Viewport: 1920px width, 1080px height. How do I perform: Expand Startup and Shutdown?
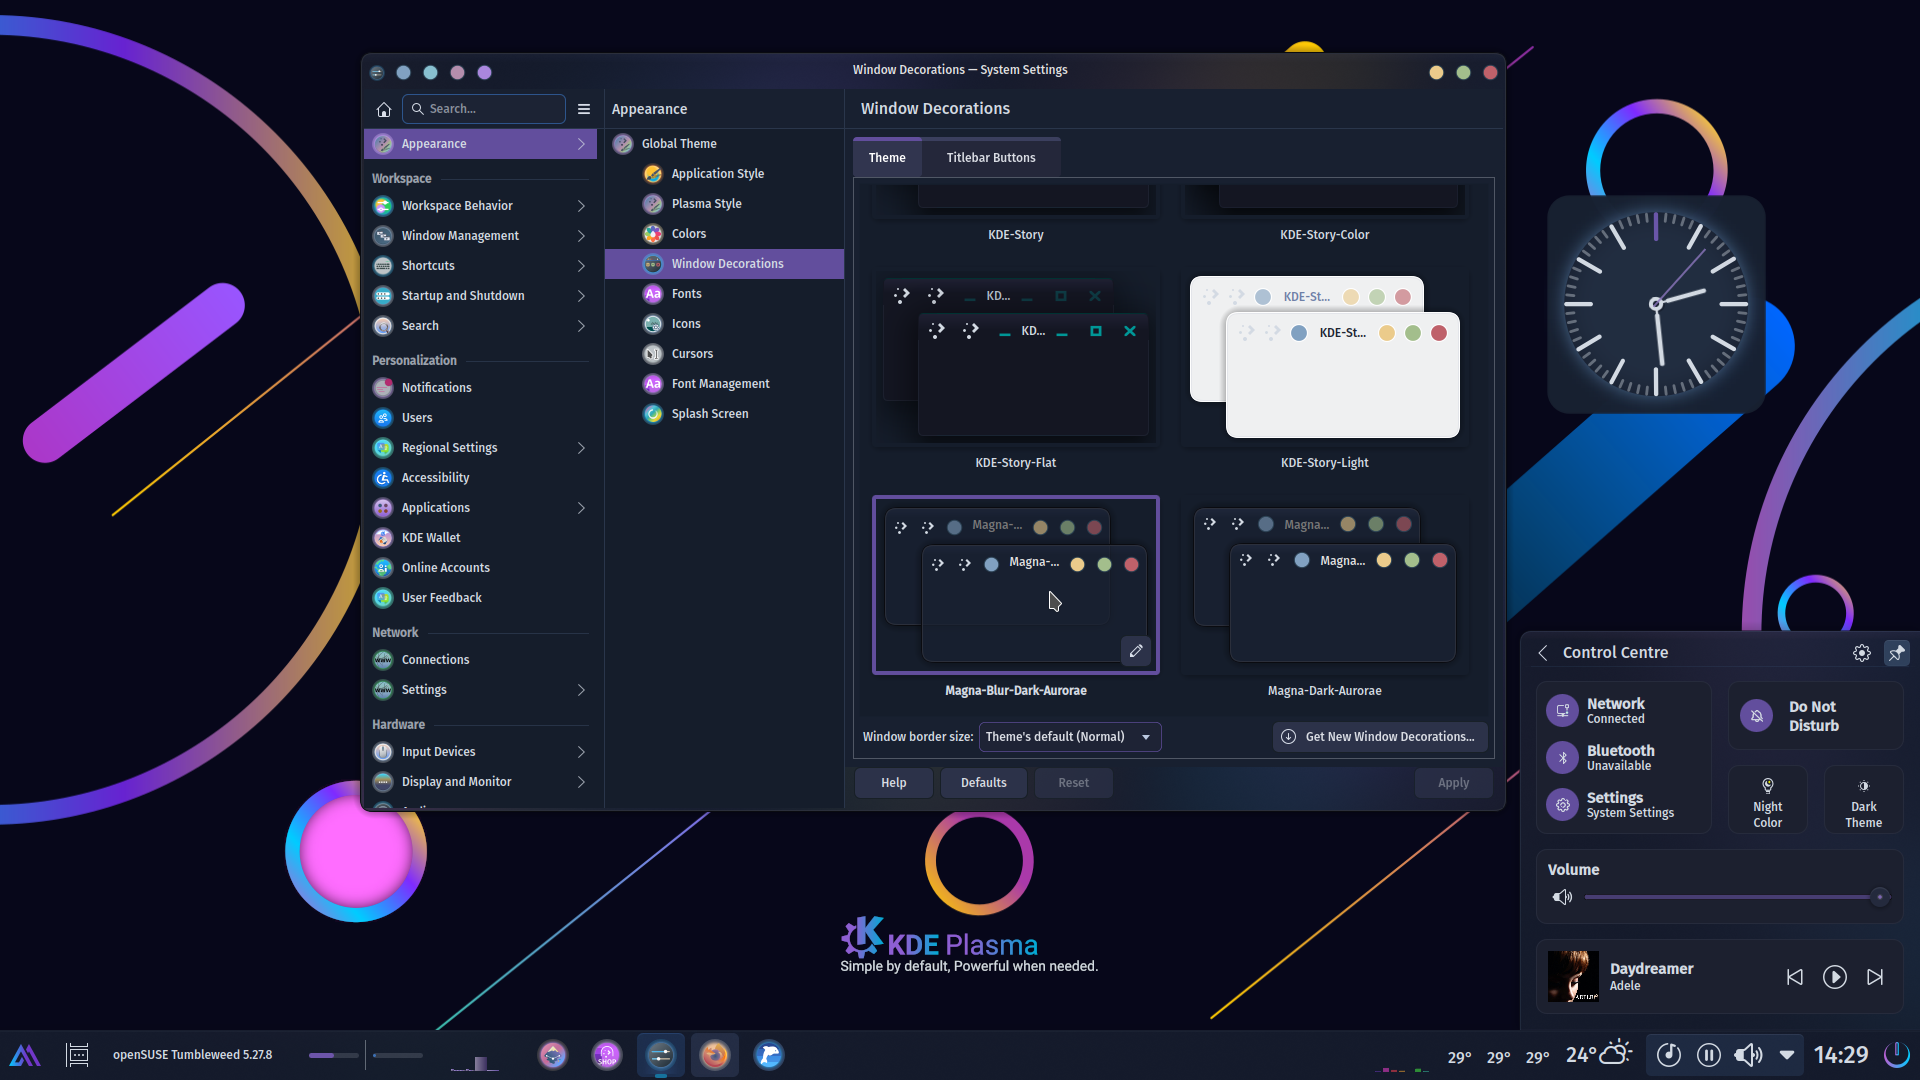pos(581,296)
